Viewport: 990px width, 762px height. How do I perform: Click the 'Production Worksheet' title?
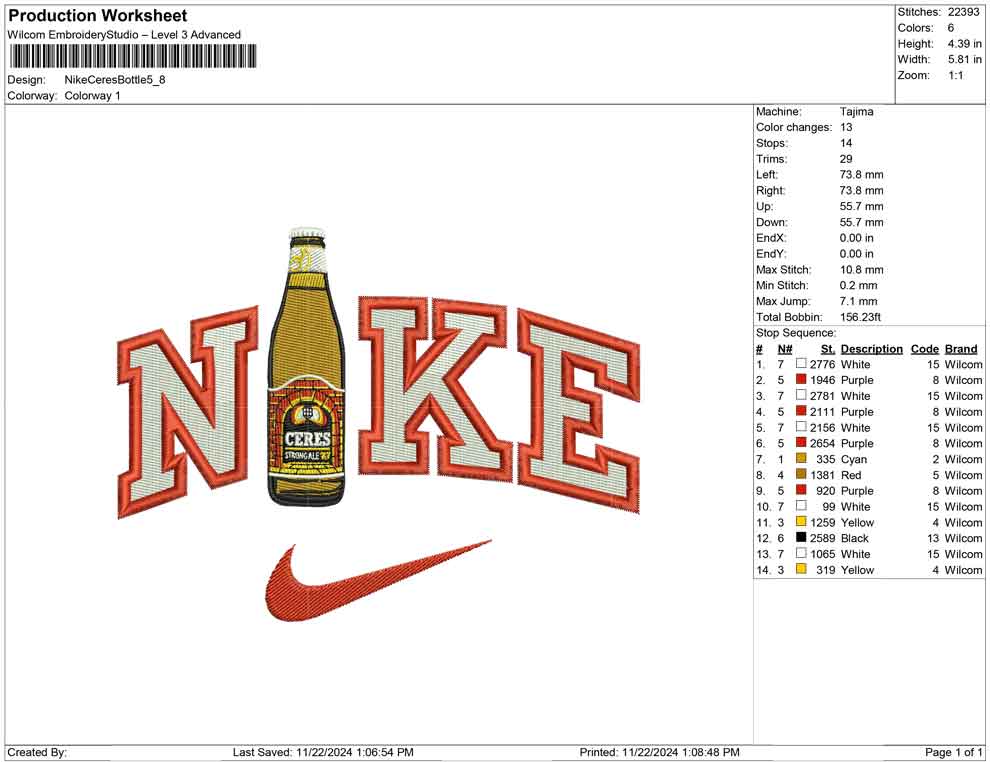click(x=98, y=16)
